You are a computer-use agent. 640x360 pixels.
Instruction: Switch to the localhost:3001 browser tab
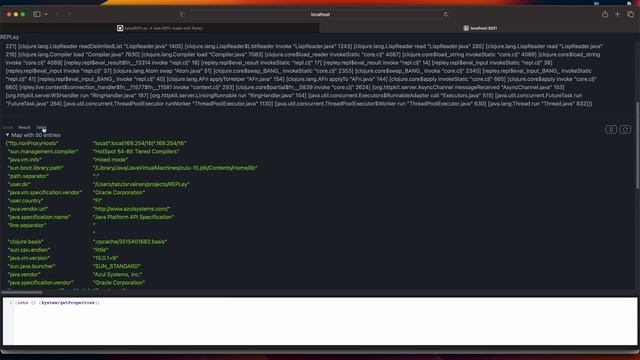(480, 28)
